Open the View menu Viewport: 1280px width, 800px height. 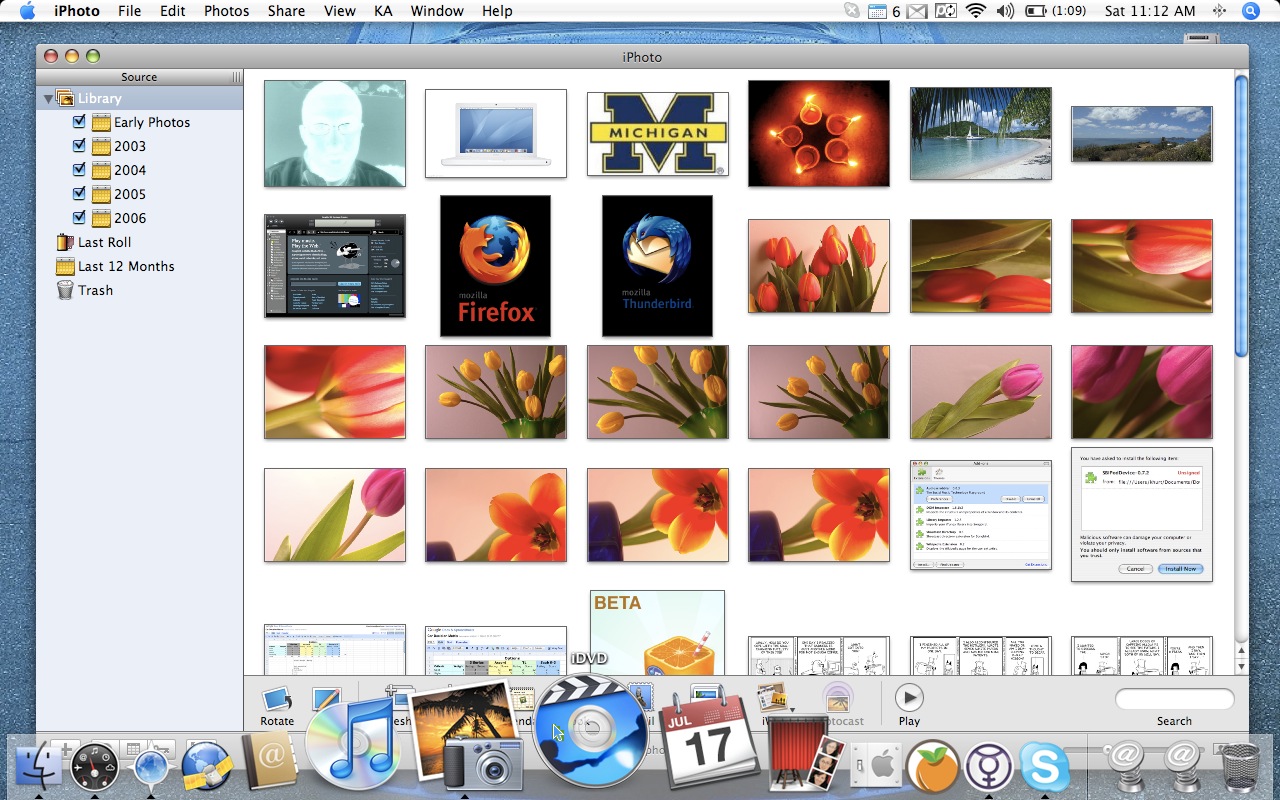pyautogui.click(x=340, y=11)
